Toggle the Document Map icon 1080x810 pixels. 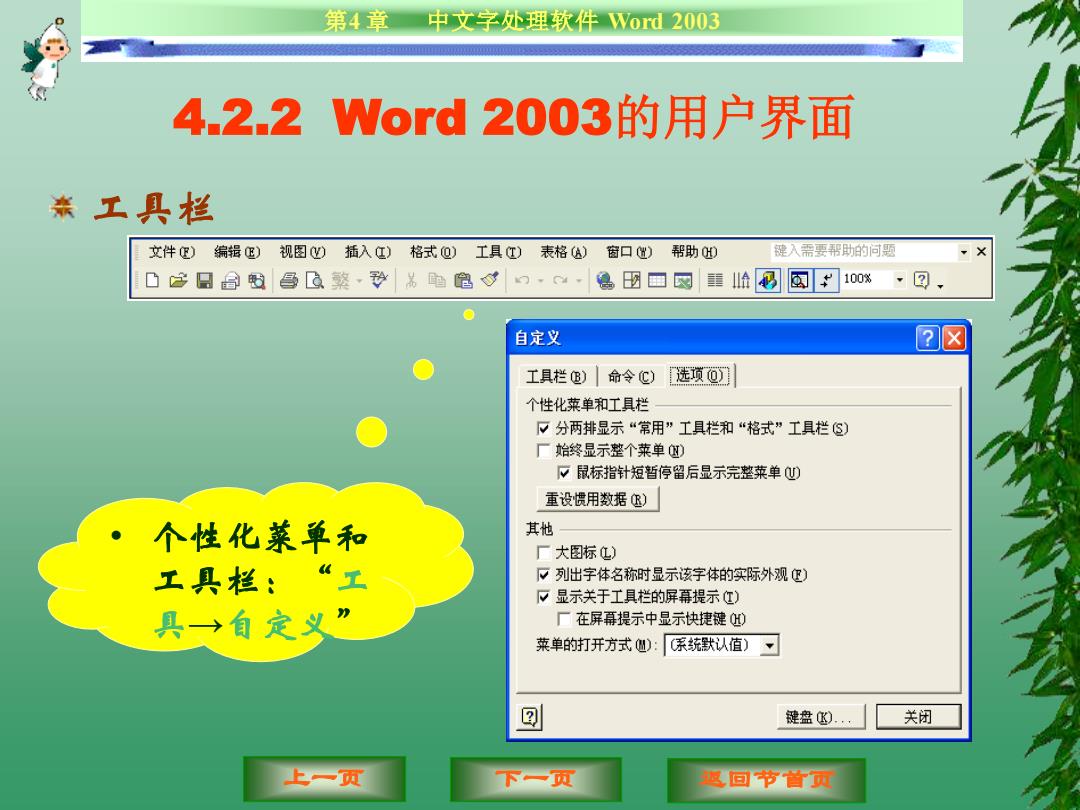(799, 280)
